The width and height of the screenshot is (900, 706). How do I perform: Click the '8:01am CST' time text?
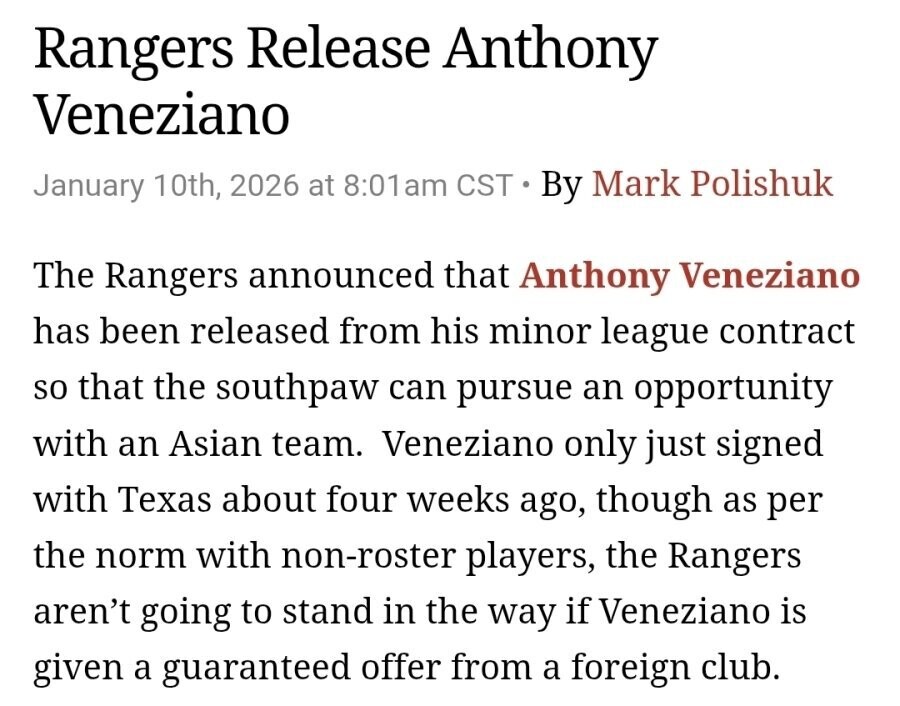[x=428, y=185]
